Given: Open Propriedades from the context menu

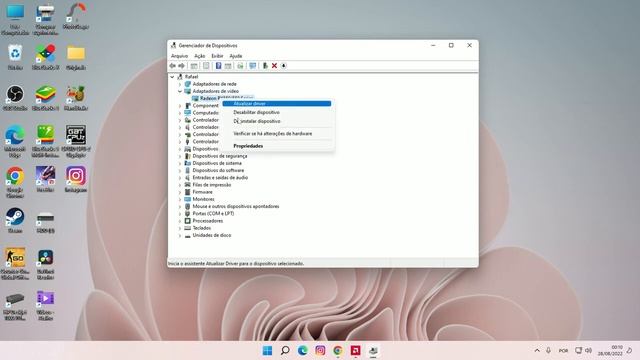Looking at the screenshot, I should coord(277,146).
